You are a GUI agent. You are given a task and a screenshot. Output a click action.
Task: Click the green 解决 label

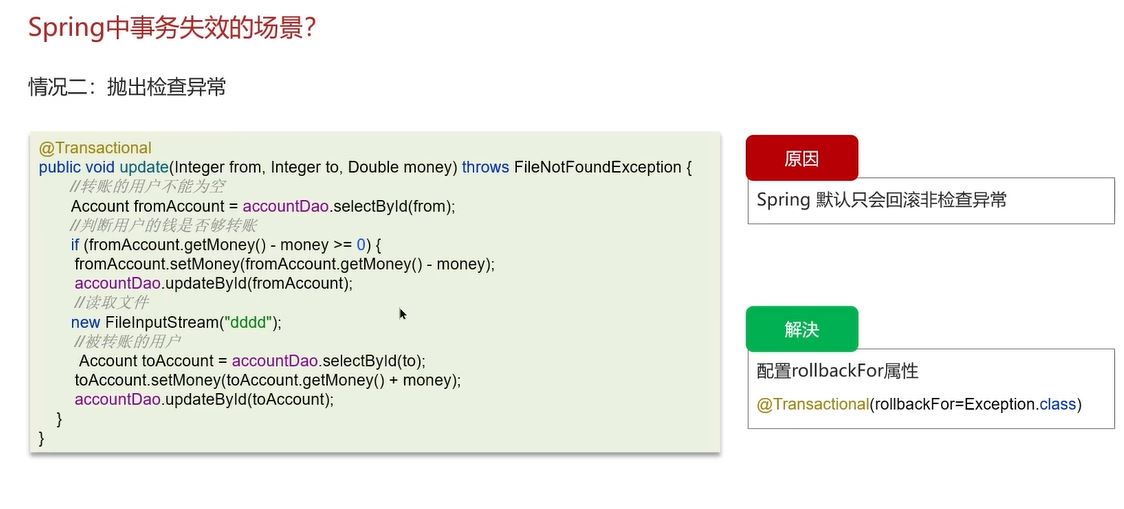[801, 329]
